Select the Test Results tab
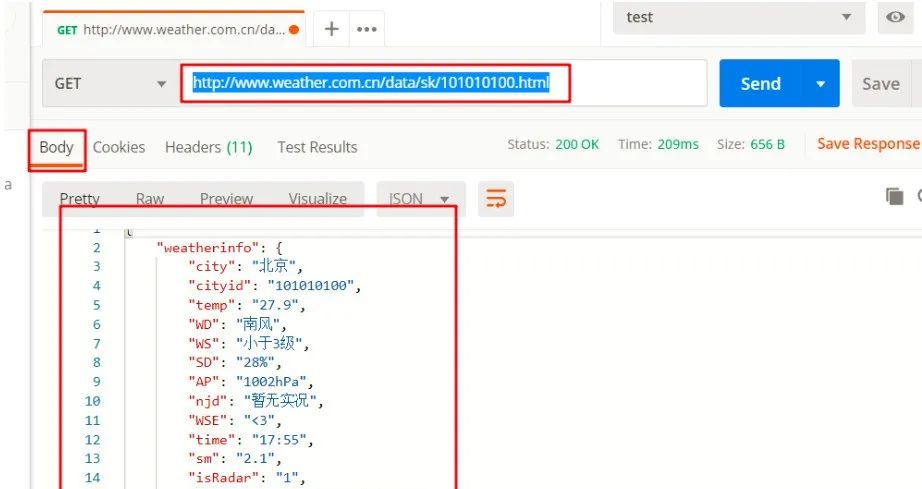The height and width of the screenshot is (489, 922). pos(317,147)
